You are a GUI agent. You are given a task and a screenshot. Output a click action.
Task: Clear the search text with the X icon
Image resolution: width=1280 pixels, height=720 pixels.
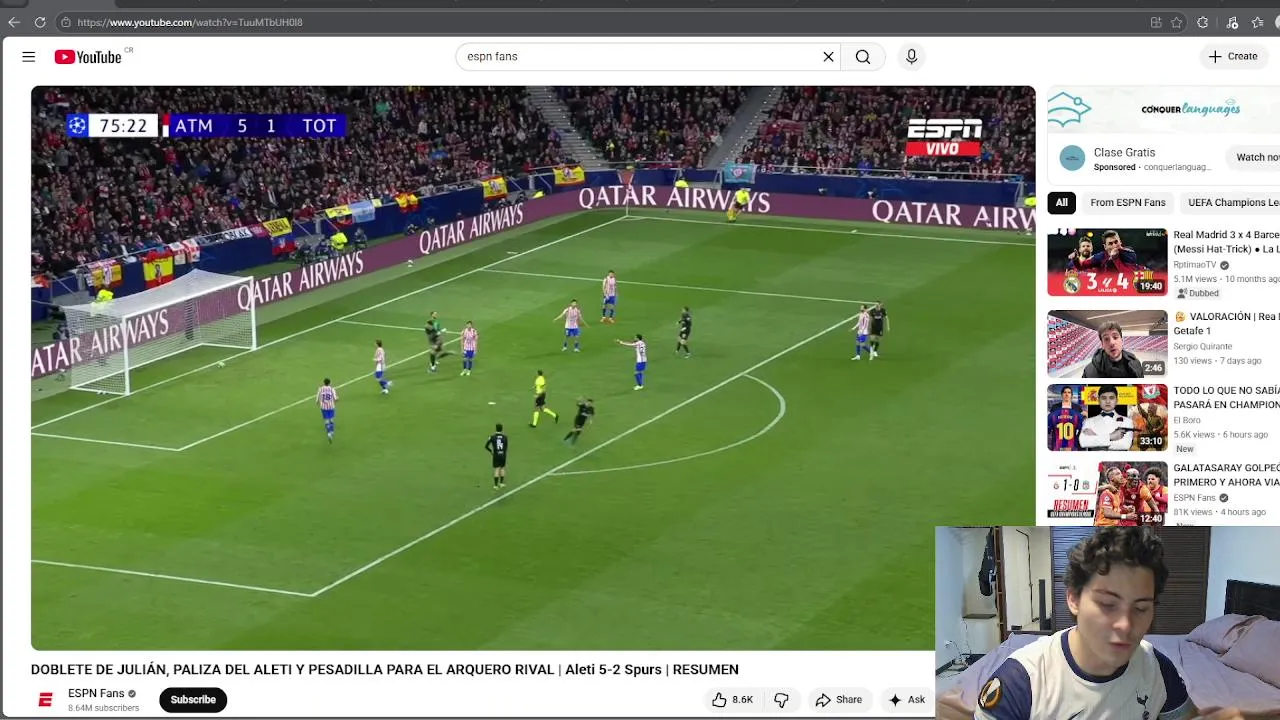pyautogui.click(x=829, y=57)
